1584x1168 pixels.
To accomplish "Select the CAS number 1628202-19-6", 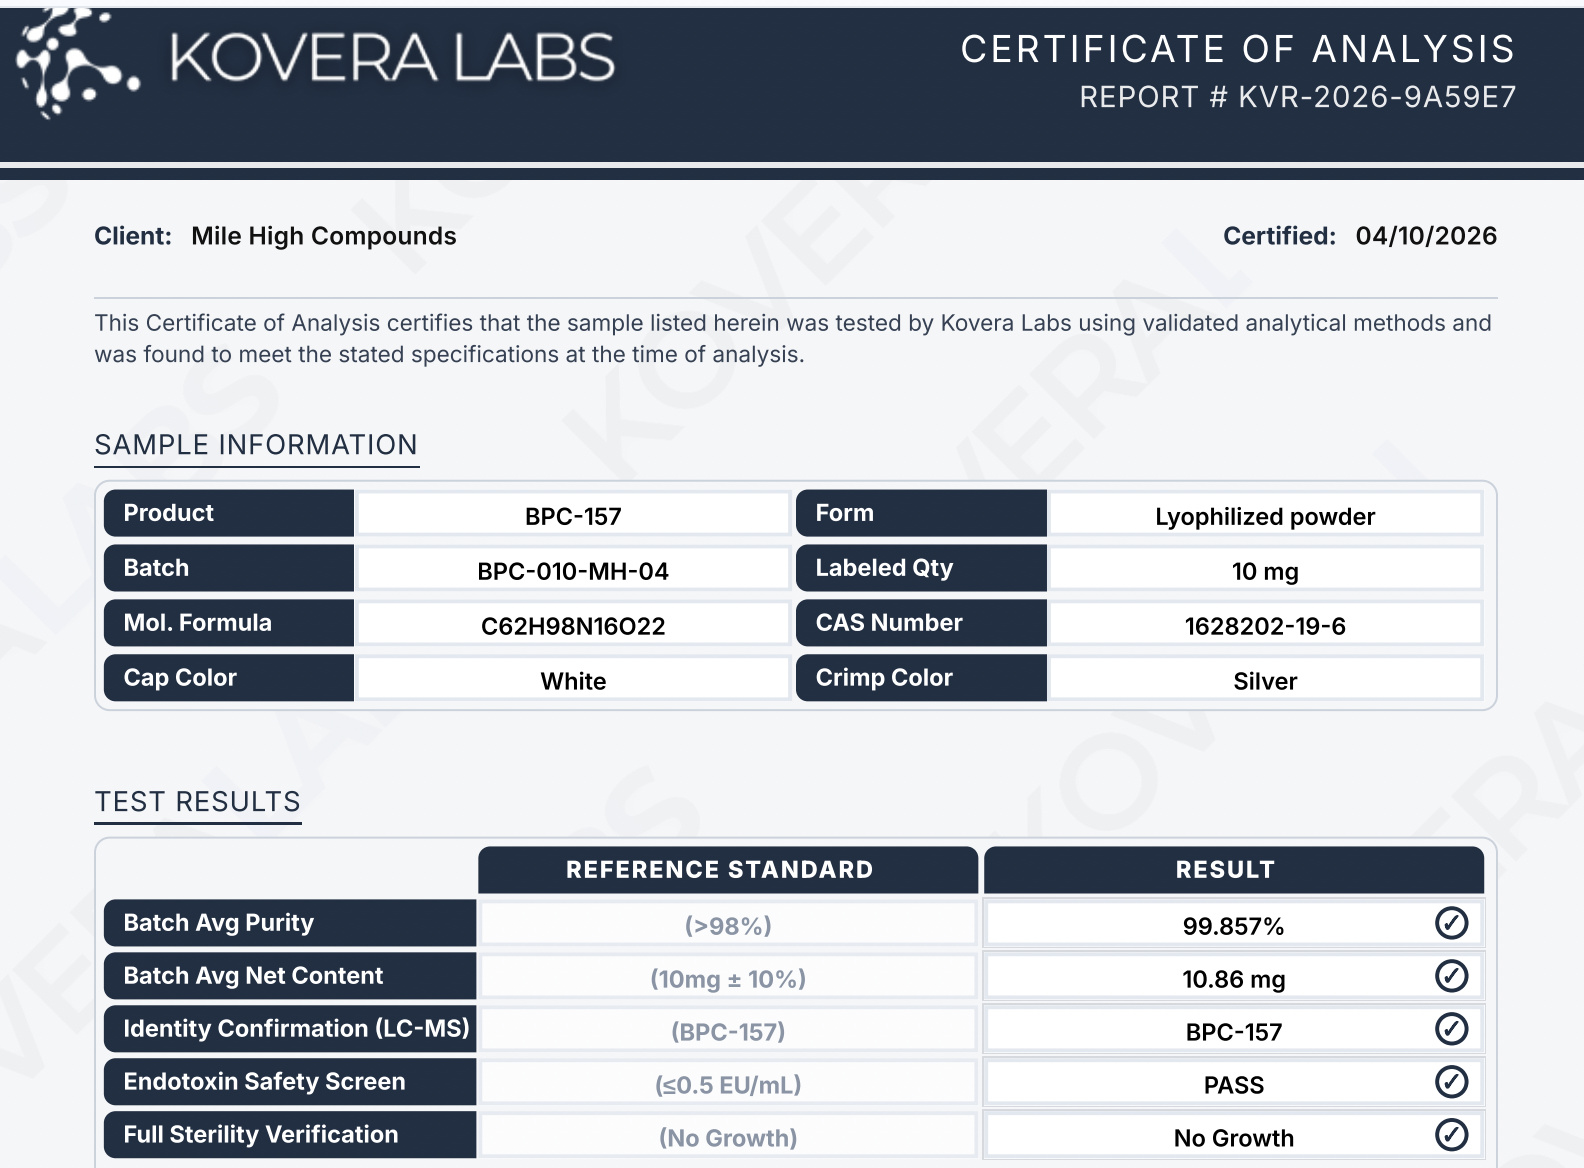I will tap(1265, 626).
